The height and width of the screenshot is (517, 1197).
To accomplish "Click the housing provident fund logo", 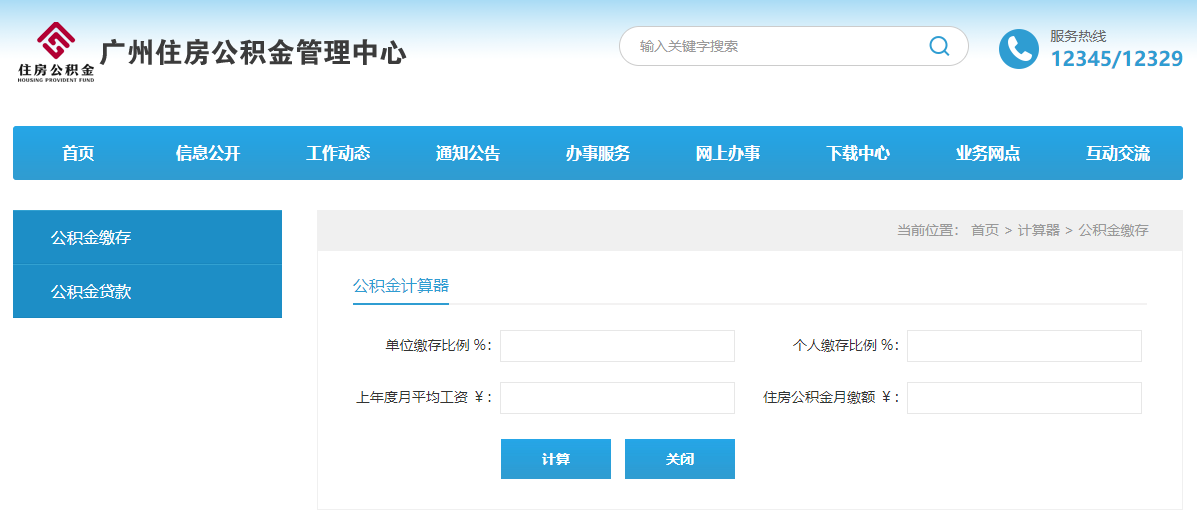I will pos(56,52).
